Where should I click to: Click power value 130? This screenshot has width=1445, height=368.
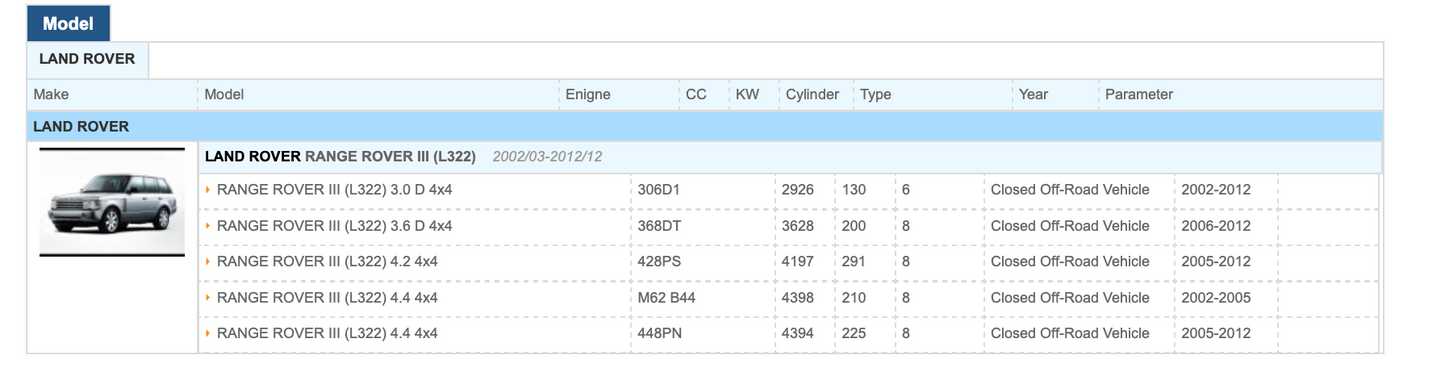point(854,190)
